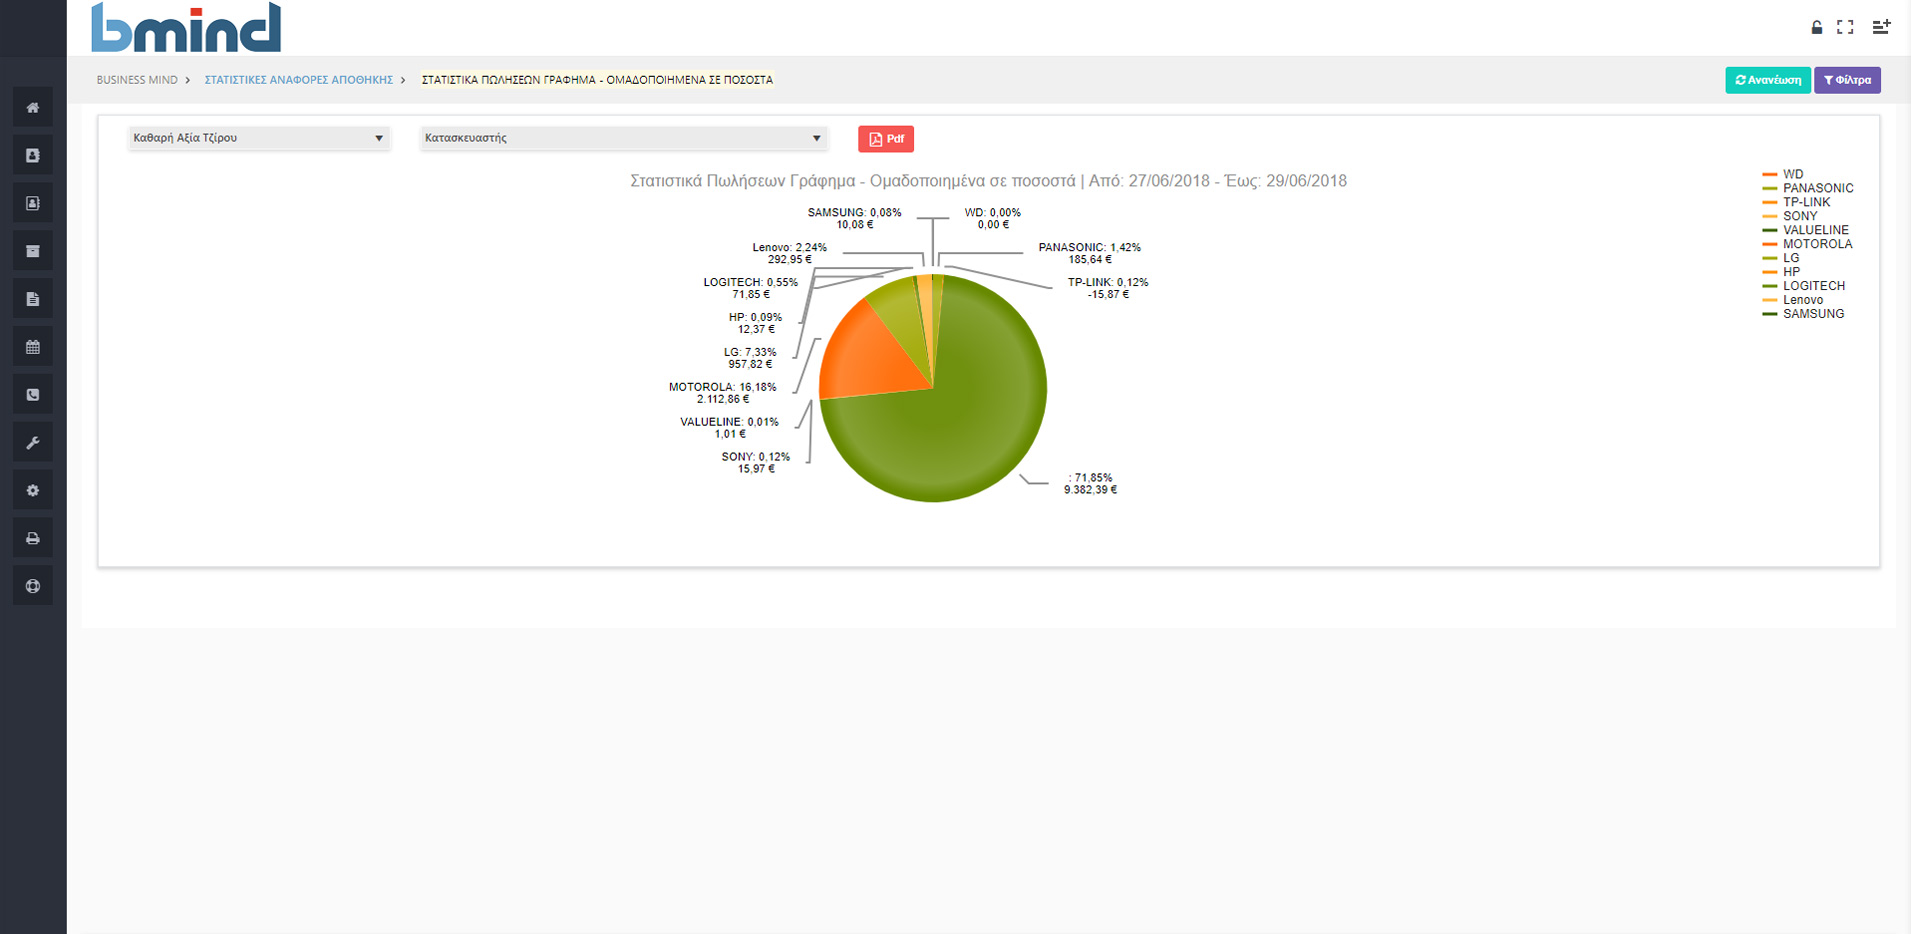
Task: Open the address book sidebar icon
Action: (33, 156)
